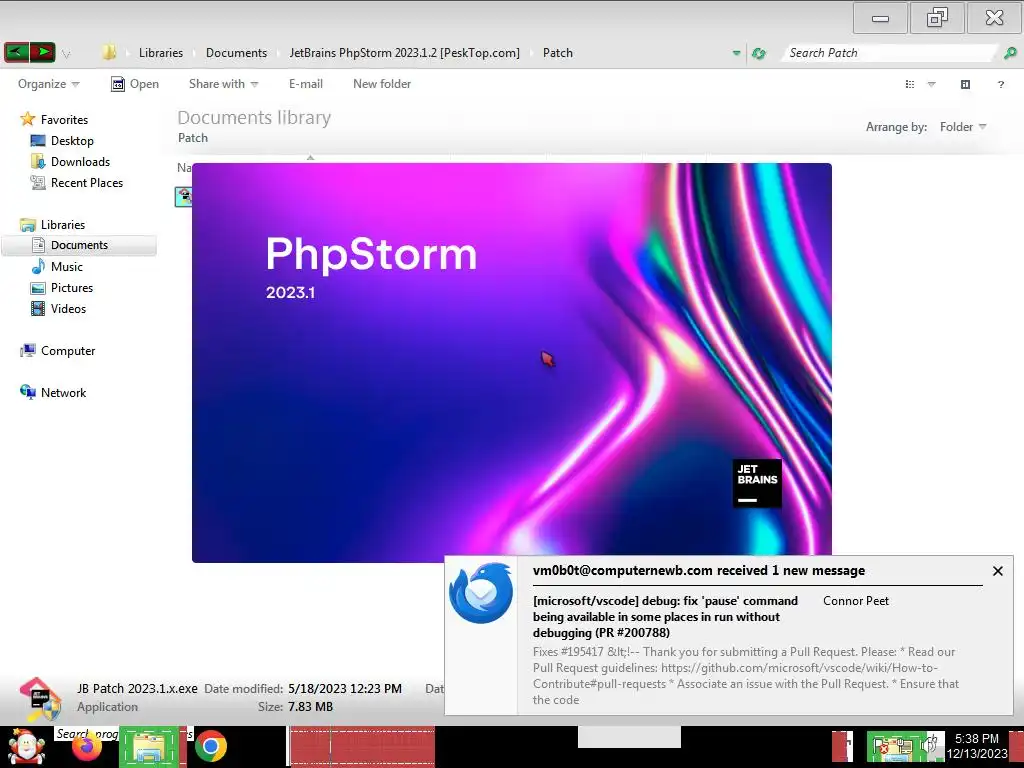Expand the Share with menu
The height and width of the screenshot is (768, 1024).
pyautogui.click(x=223, y=84)
